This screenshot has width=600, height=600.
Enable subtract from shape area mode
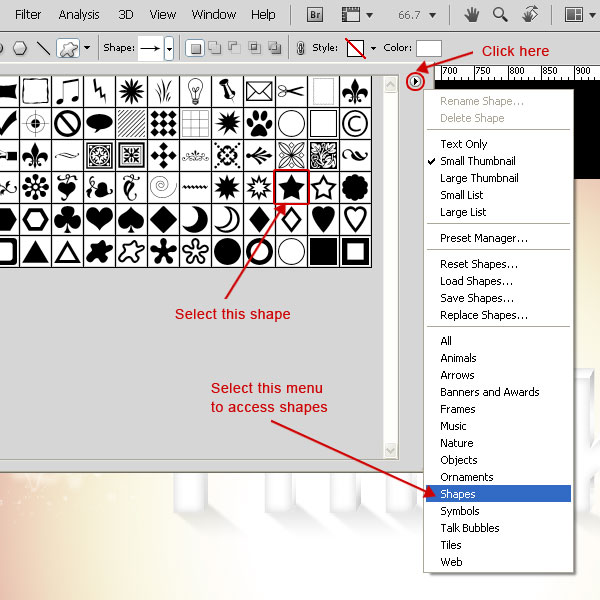[234, 48]
